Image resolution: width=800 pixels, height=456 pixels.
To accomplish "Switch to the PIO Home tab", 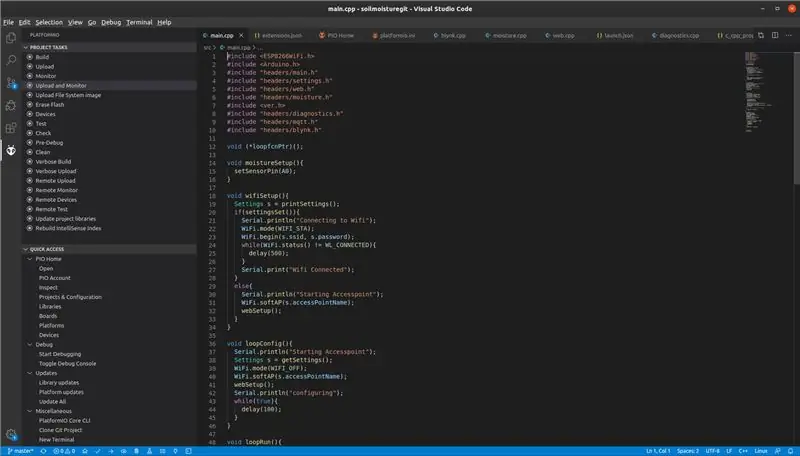I will pyautogui.click(x=337, y=35).
